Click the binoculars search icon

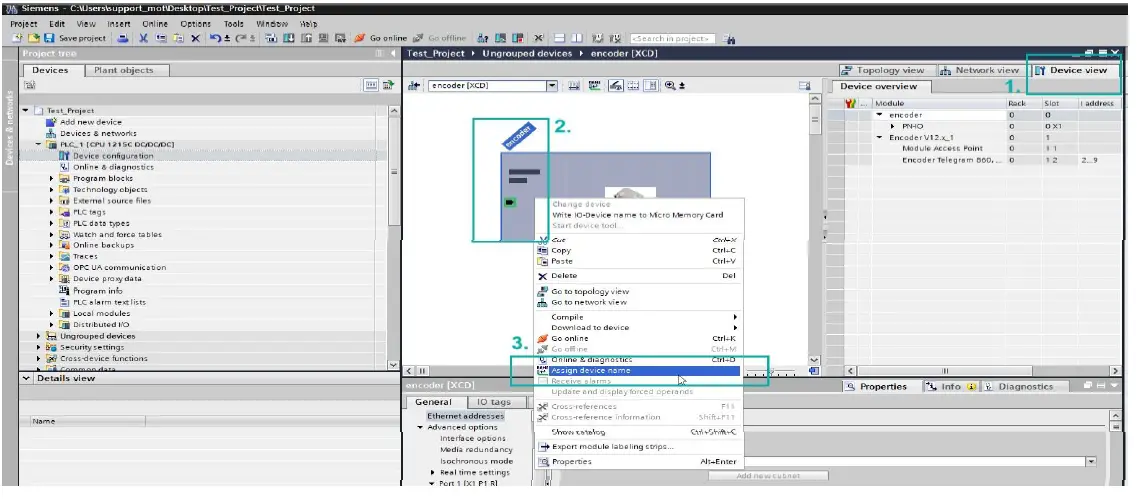pyautogui.click(x=730, y=39)
